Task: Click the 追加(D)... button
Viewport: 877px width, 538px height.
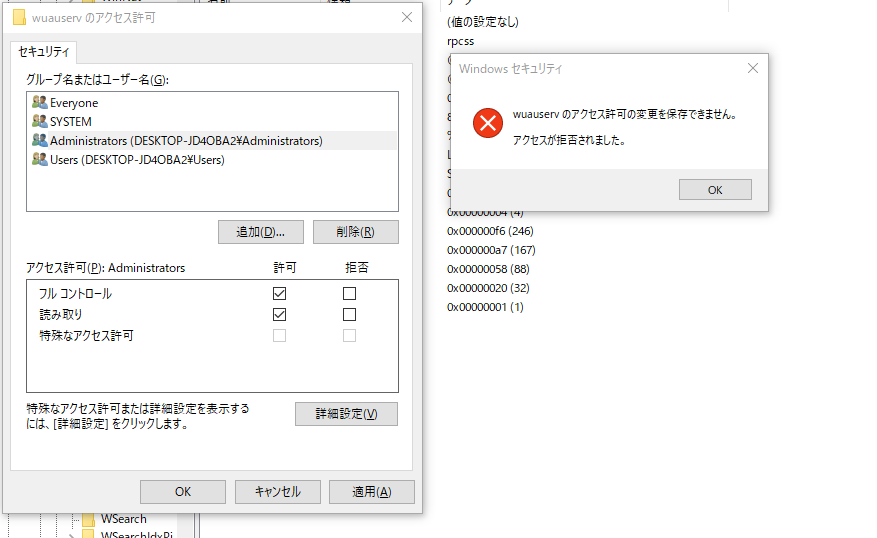Action: 261,232
